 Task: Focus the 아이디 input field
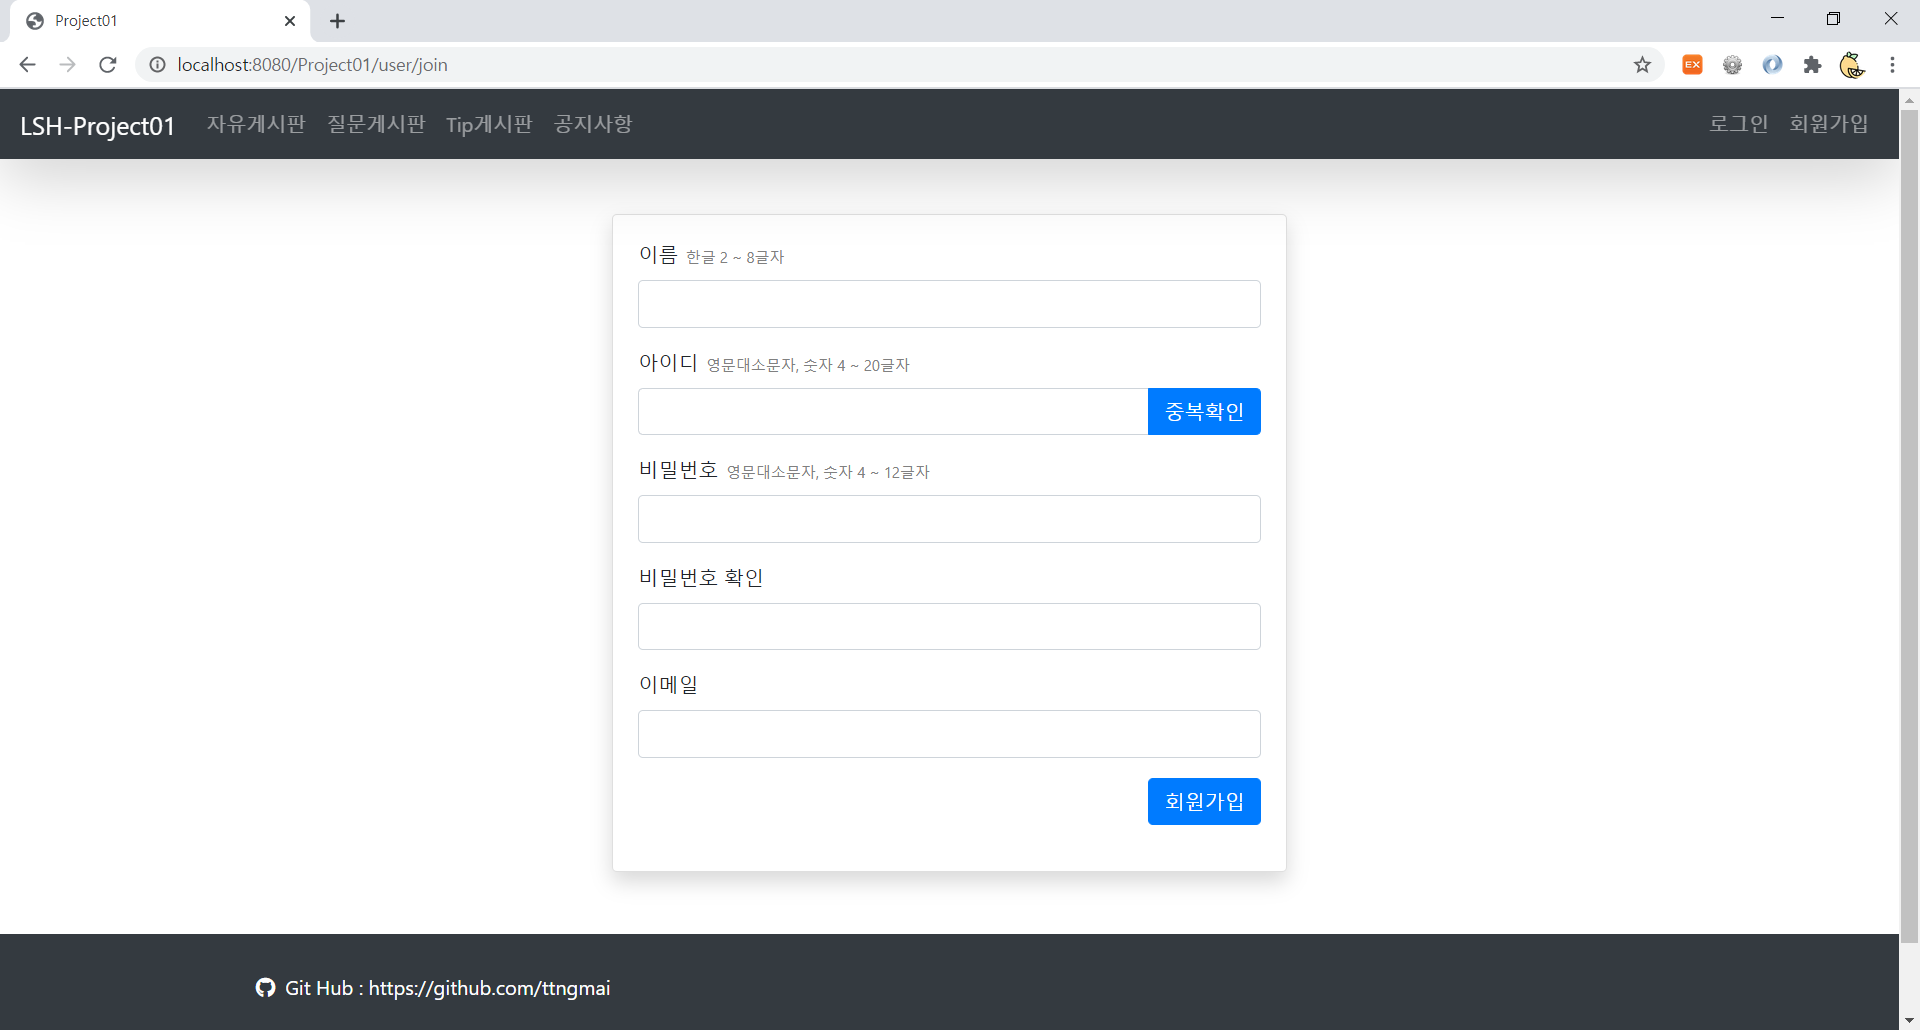click(x=893, y=412)
